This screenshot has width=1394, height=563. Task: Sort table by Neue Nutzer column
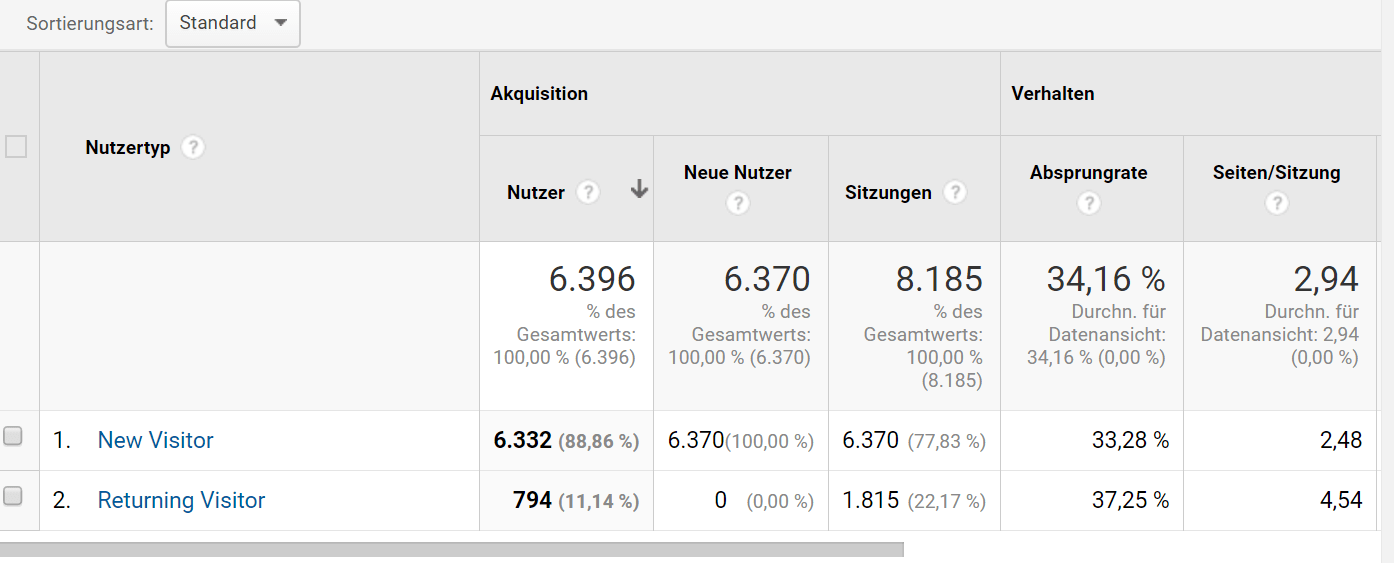[737, 173]
